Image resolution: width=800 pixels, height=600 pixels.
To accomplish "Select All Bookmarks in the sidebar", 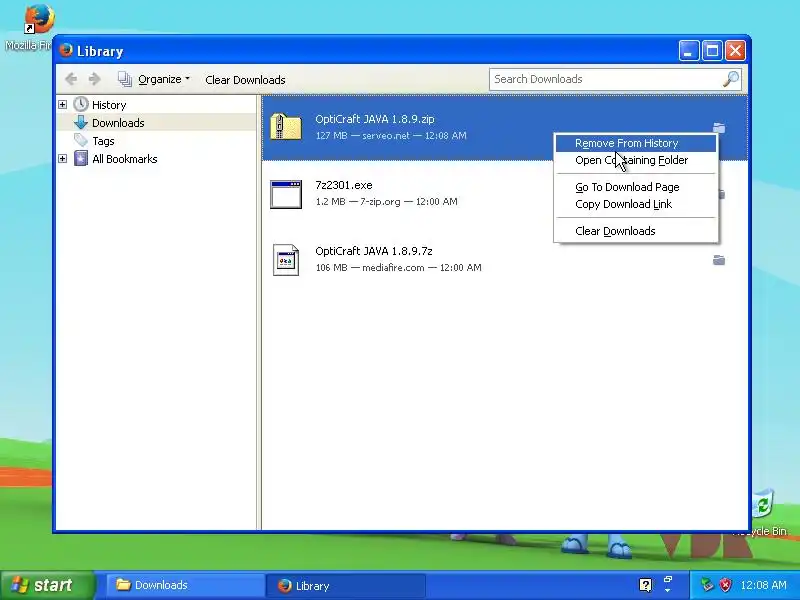I will [124, 159].
